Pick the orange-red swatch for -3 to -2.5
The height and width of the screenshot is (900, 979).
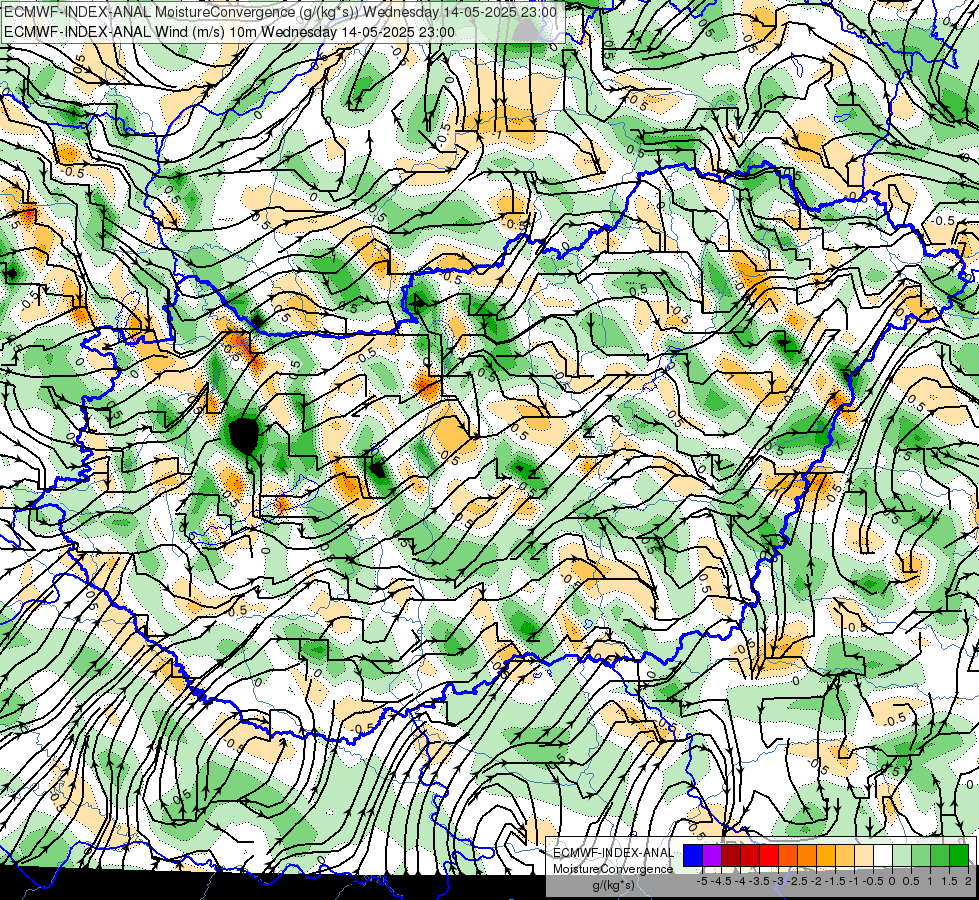788,855
